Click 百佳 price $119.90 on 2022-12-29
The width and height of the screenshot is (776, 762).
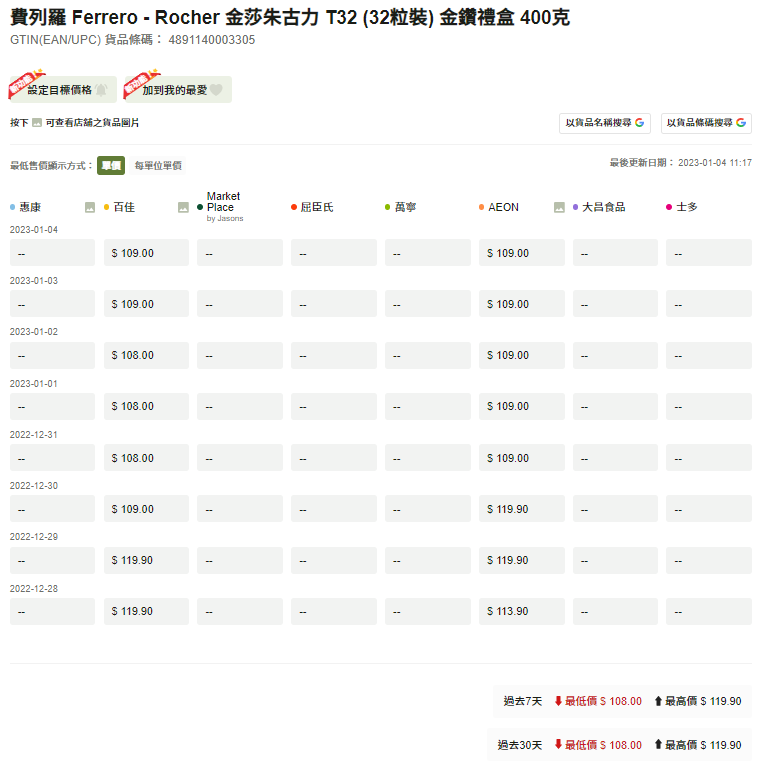click(146, 560)
